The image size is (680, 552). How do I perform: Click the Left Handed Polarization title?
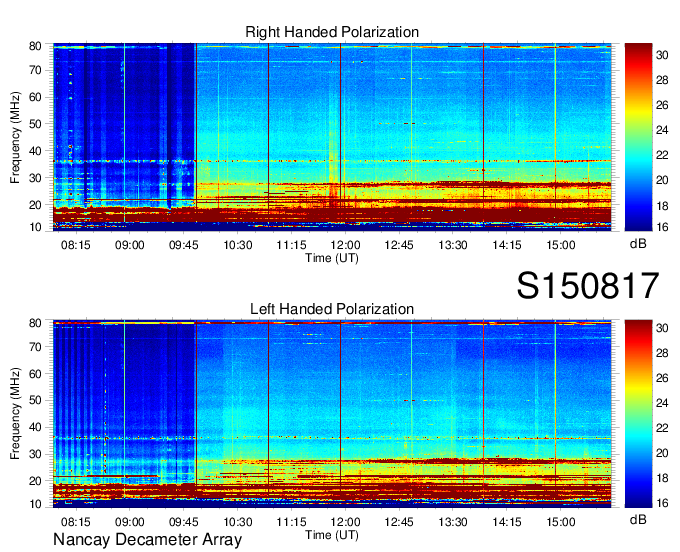point(332,309)
